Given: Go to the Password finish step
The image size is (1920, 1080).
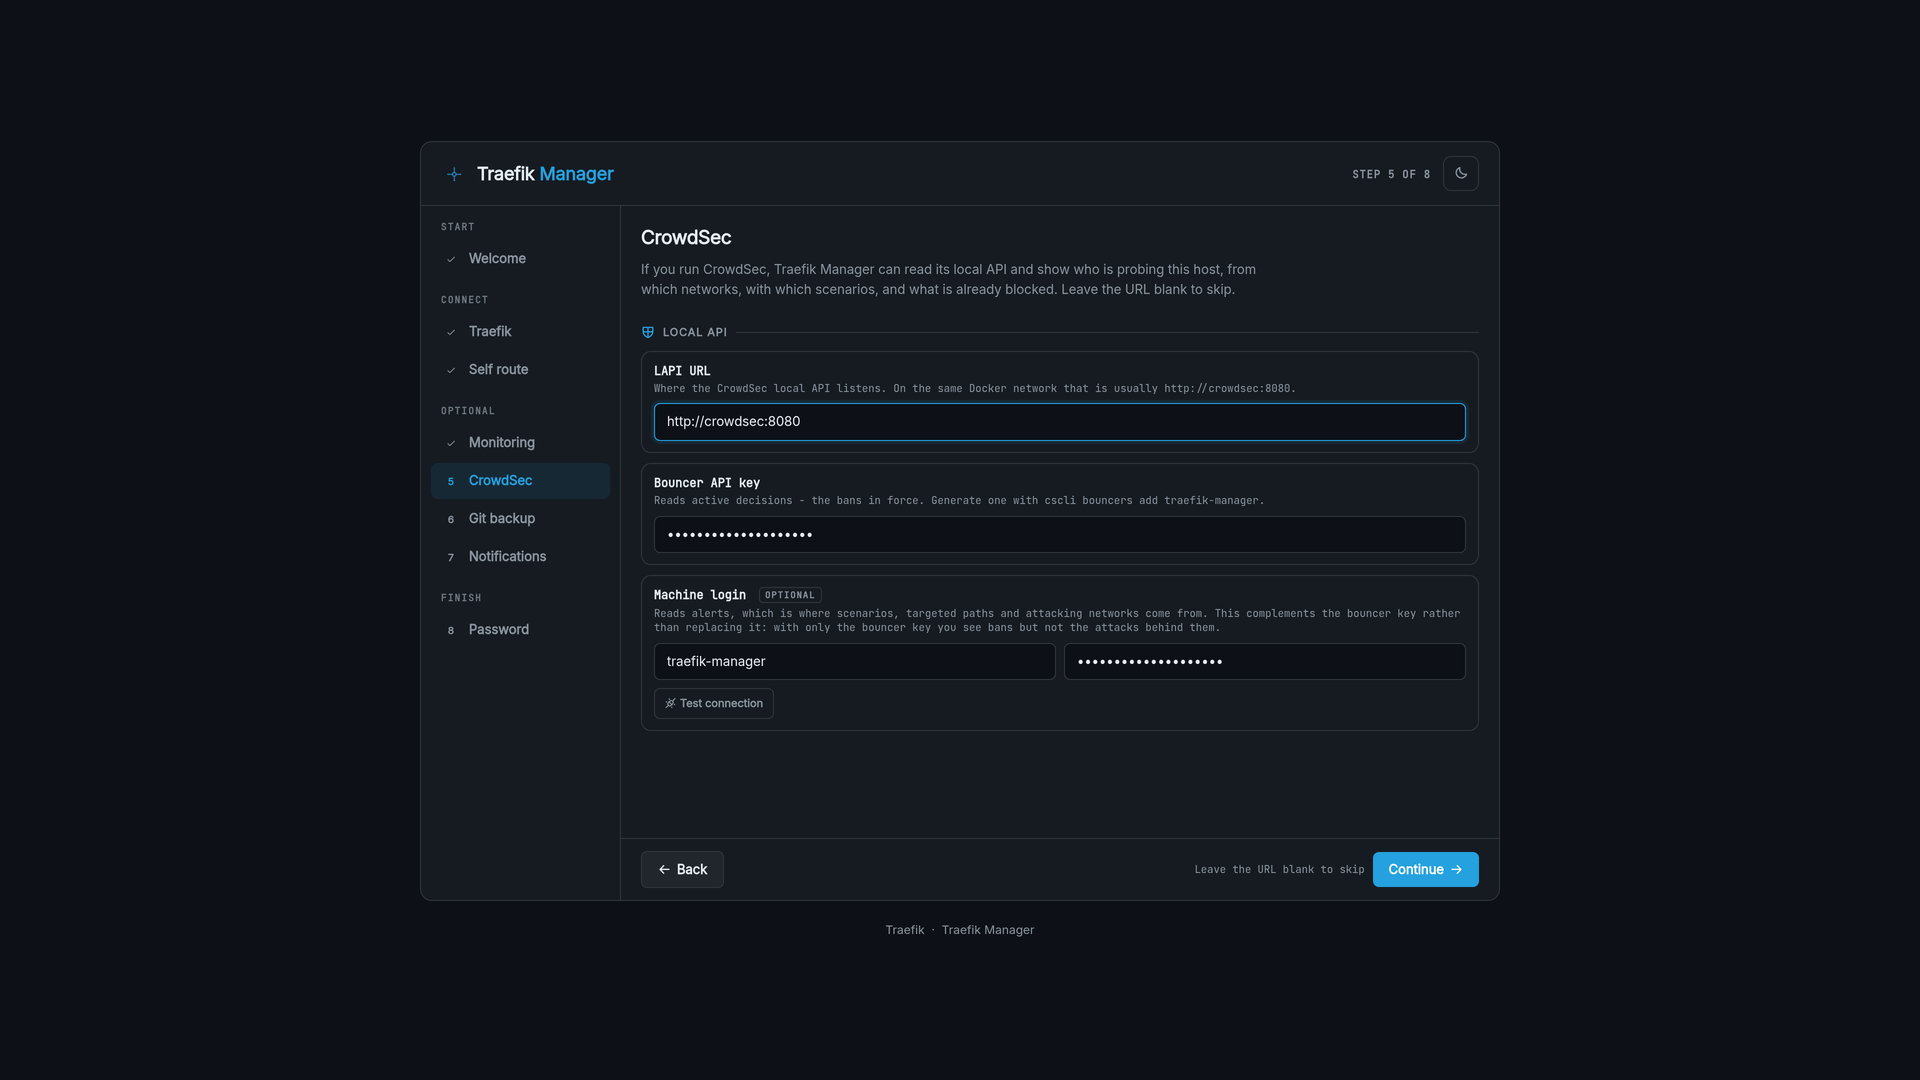Looking at the screenshot, I should click(x=520, y=630).
